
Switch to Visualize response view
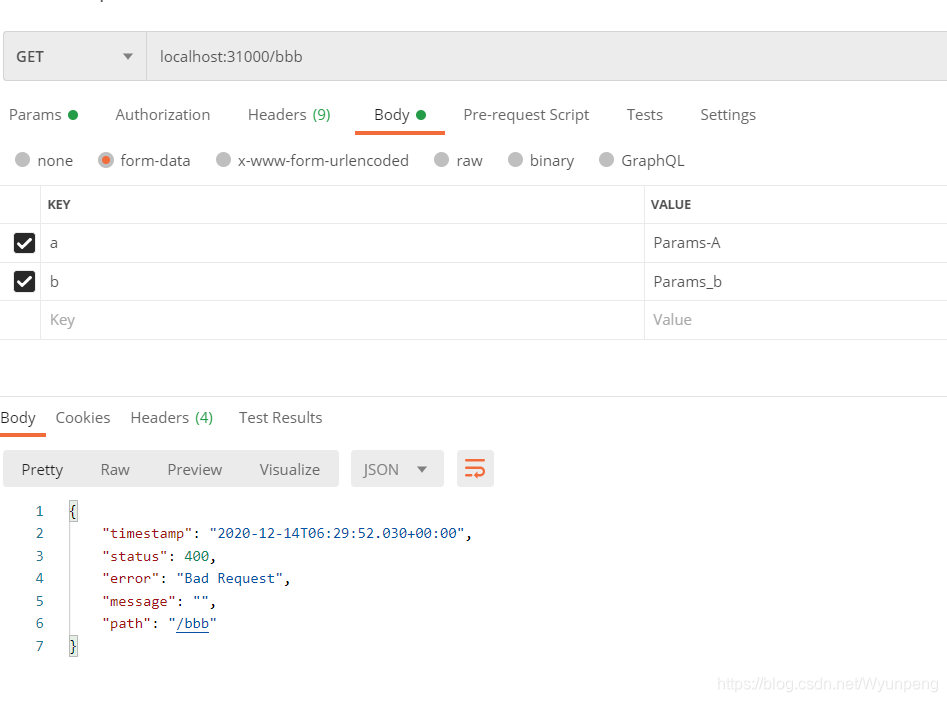coord(289,469)
